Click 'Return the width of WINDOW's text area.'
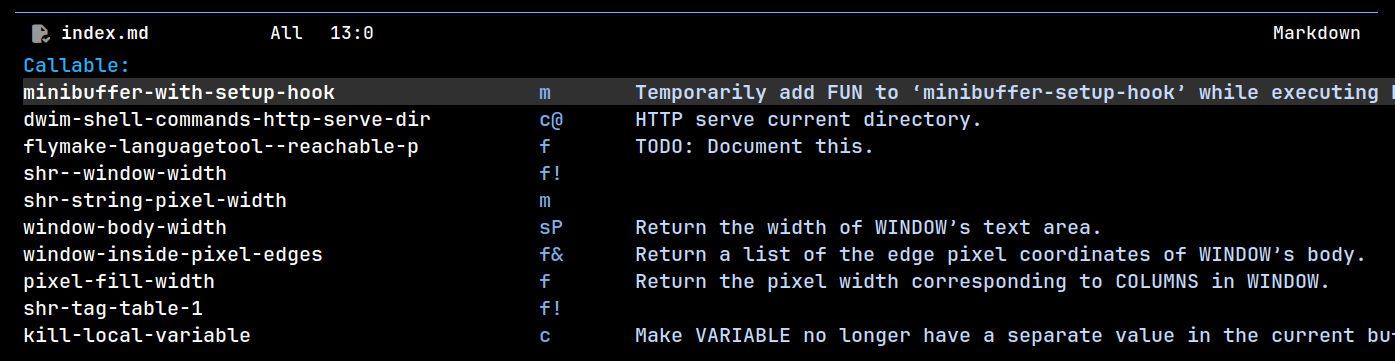 (x=869, y=228)
